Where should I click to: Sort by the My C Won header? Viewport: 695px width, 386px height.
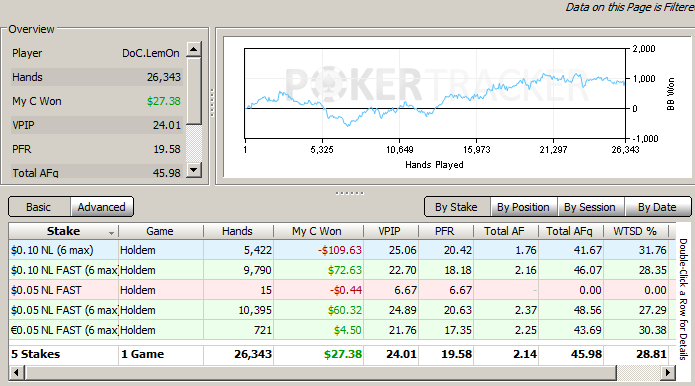pos(318,231)
